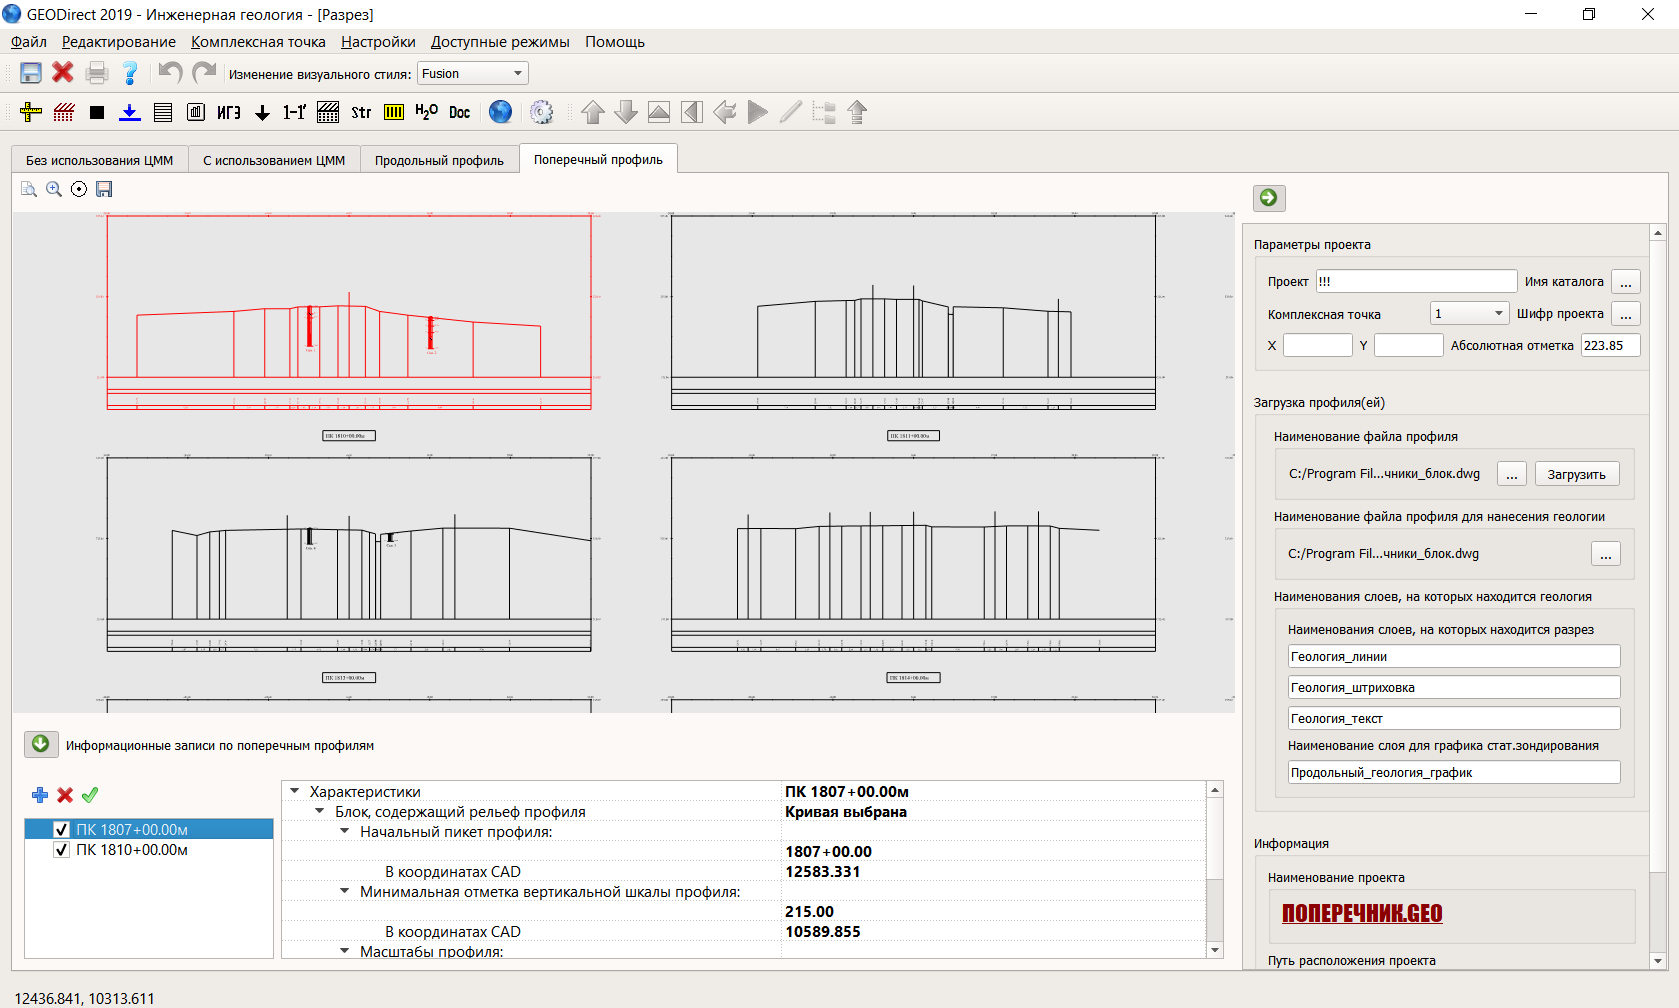Click the H2O water tool icon

pyautogui.click(x=427, y=112)
